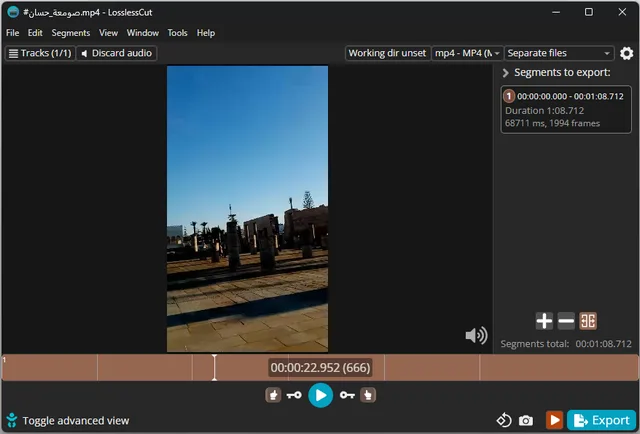The image size is (640, 434).
Task: Toggle the orange play-segments icon beside Export
Action: click(x=553, y=421)
